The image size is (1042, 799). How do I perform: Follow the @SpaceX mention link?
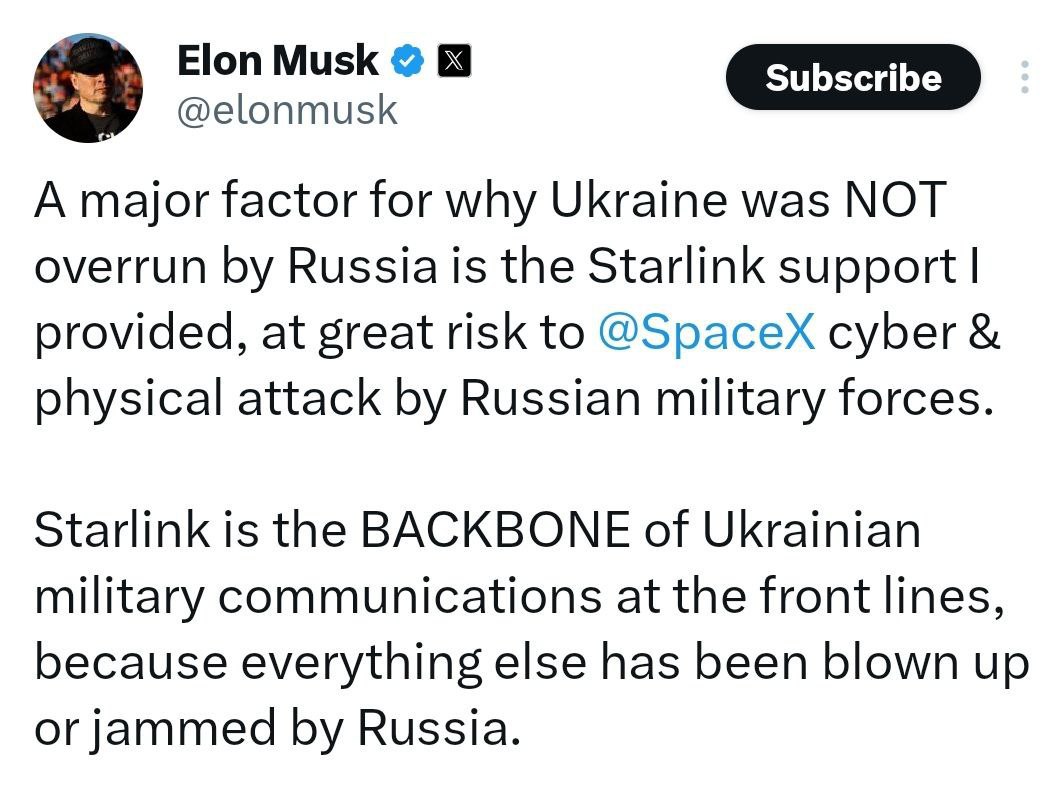click(x=706, y=333)
